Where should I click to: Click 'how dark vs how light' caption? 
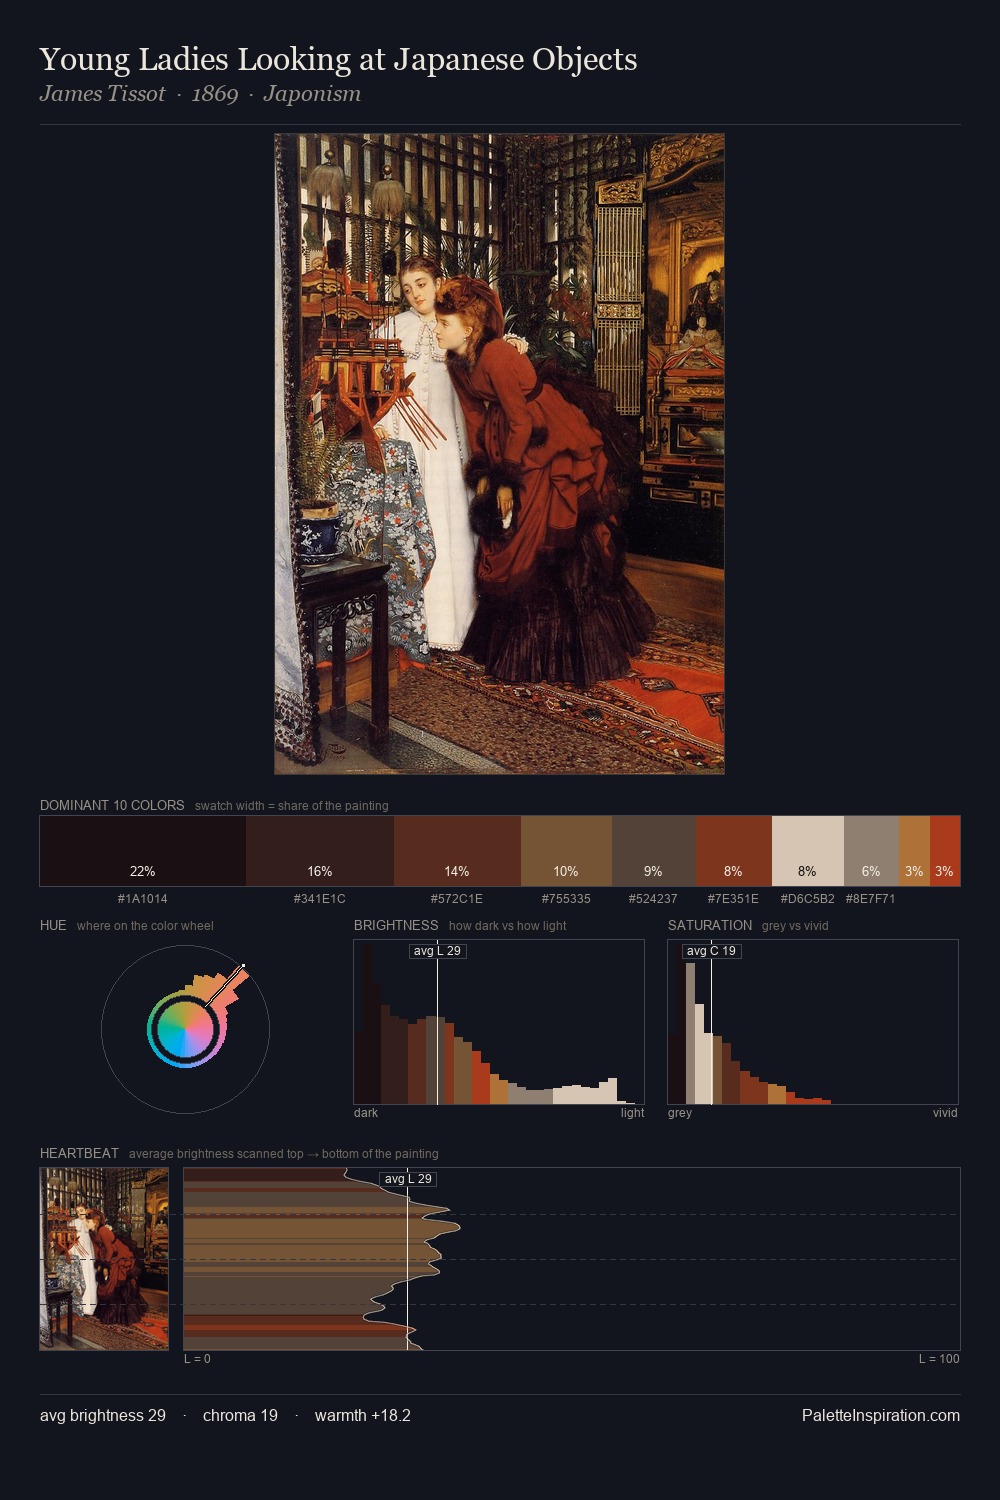(x=507, y=926)
